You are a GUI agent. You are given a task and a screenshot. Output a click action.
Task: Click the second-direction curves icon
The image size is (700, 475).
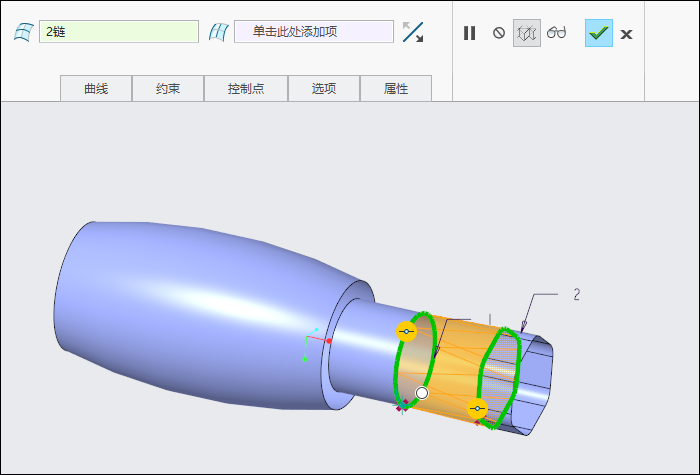pos(219,32)
